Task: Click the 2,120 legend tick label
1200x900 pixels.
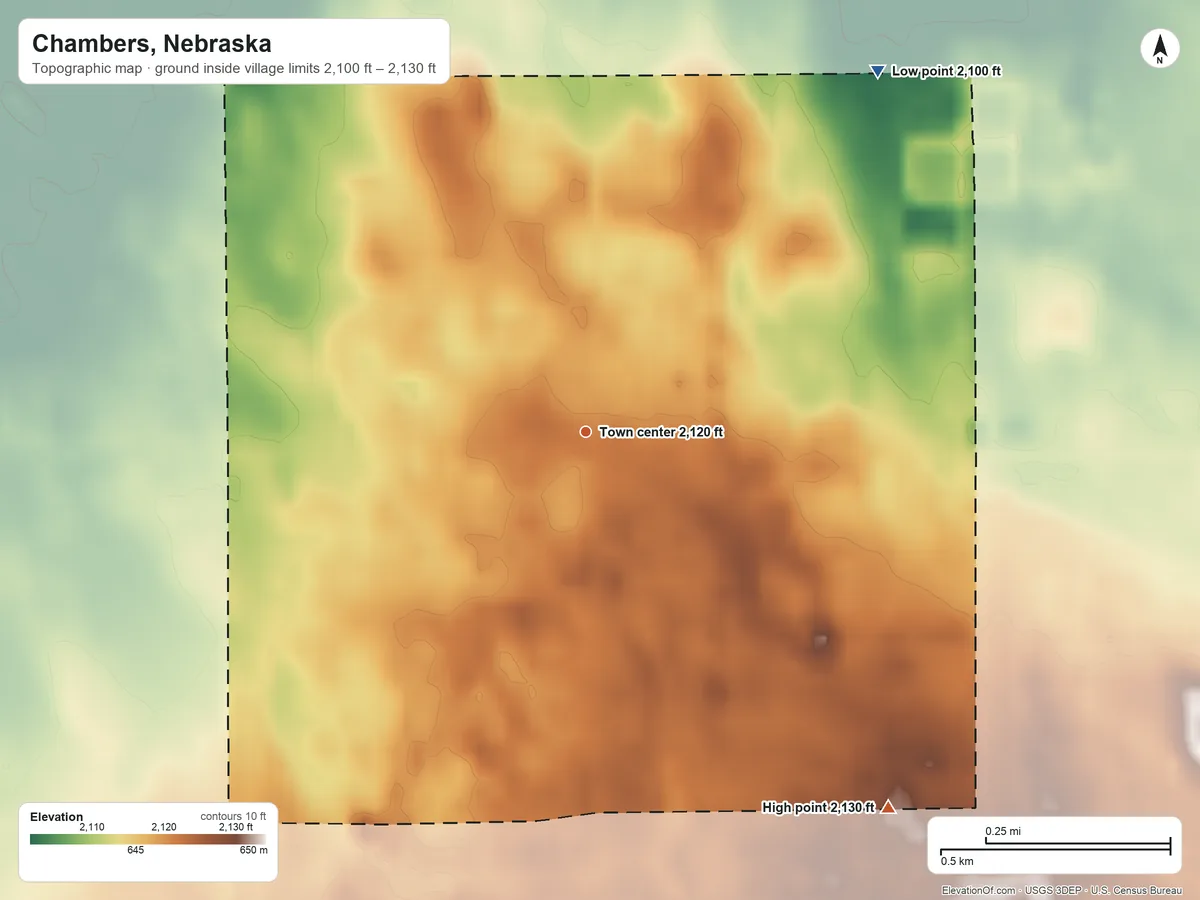Action: pyautogui.click(x=163, y=827)
